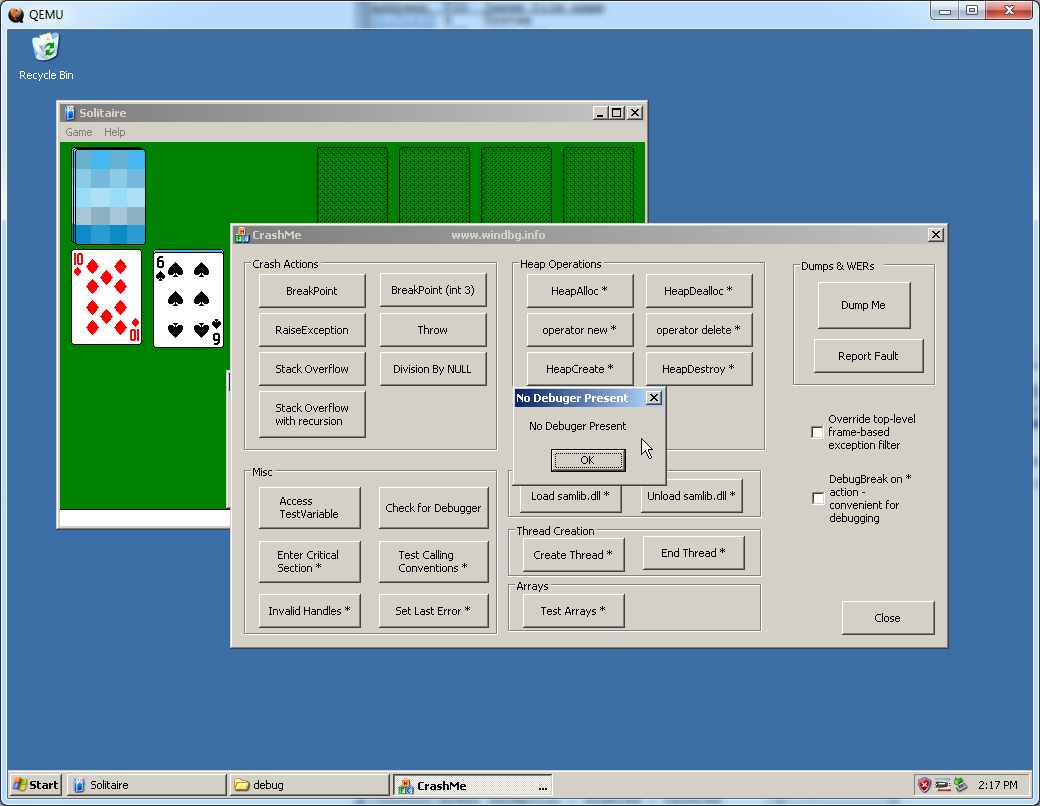Viewport: 1040px width, 806px height.
Task: Draw from the Solitaire deck pile
Action: pyautogui.click(x=109, y=196)
